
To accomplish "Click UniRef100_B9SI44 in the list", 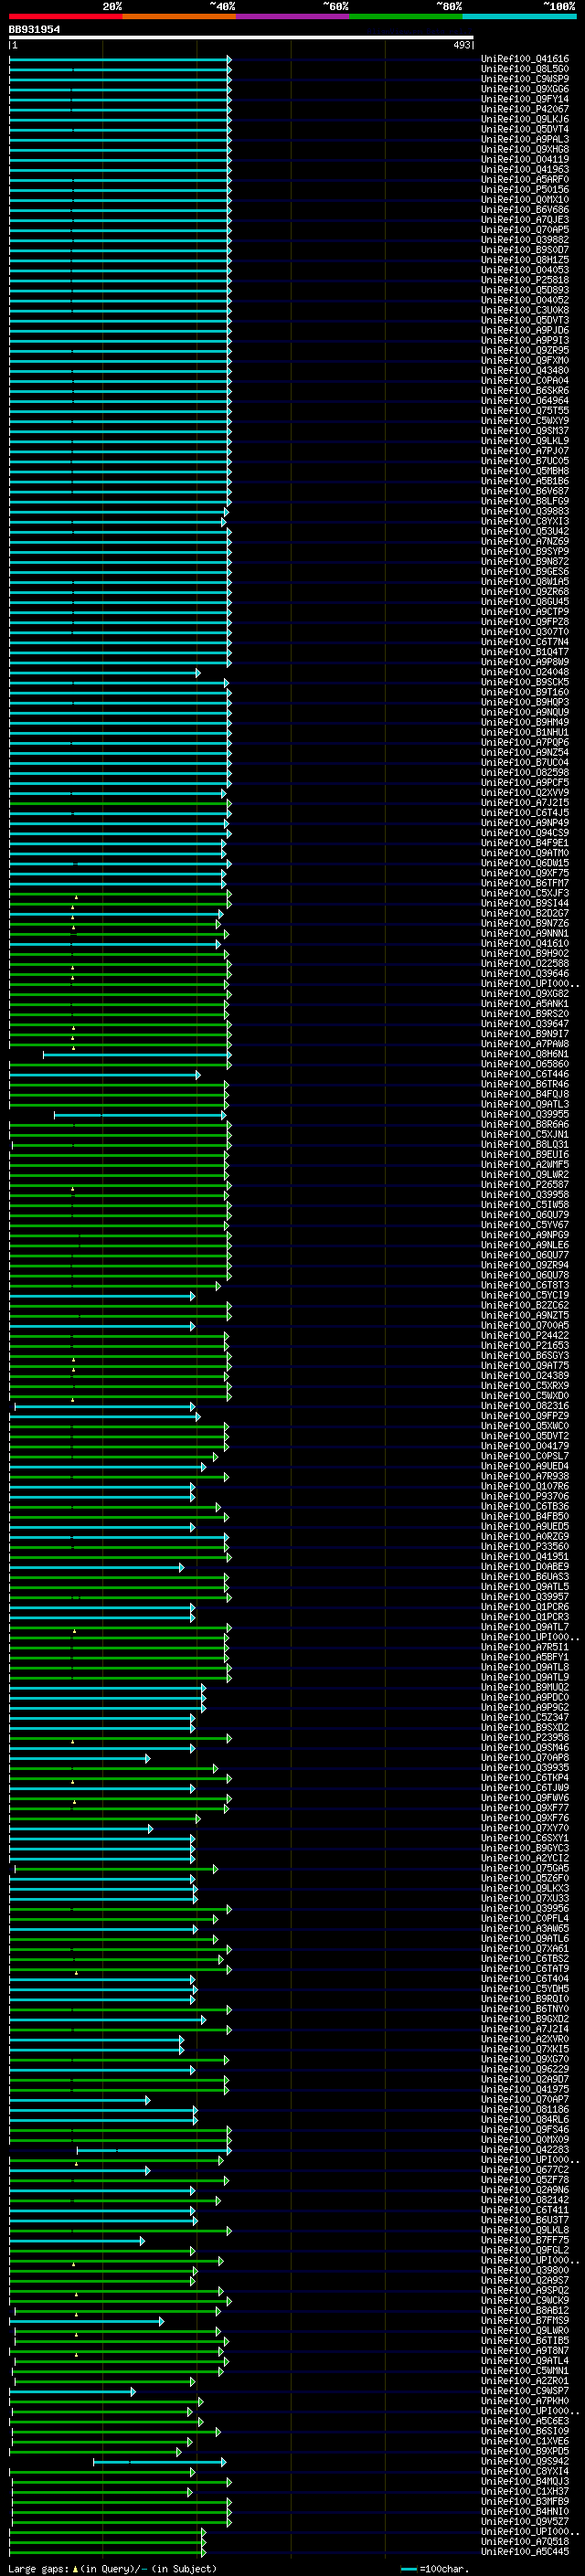I will click(525, 903).
